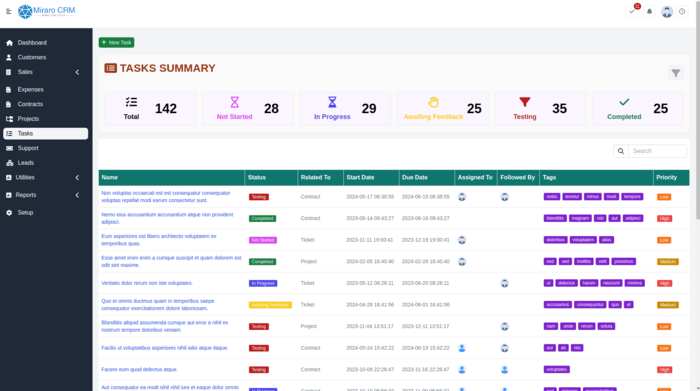
Task: Select the Tasks menu item
Action: pos(46,133)
